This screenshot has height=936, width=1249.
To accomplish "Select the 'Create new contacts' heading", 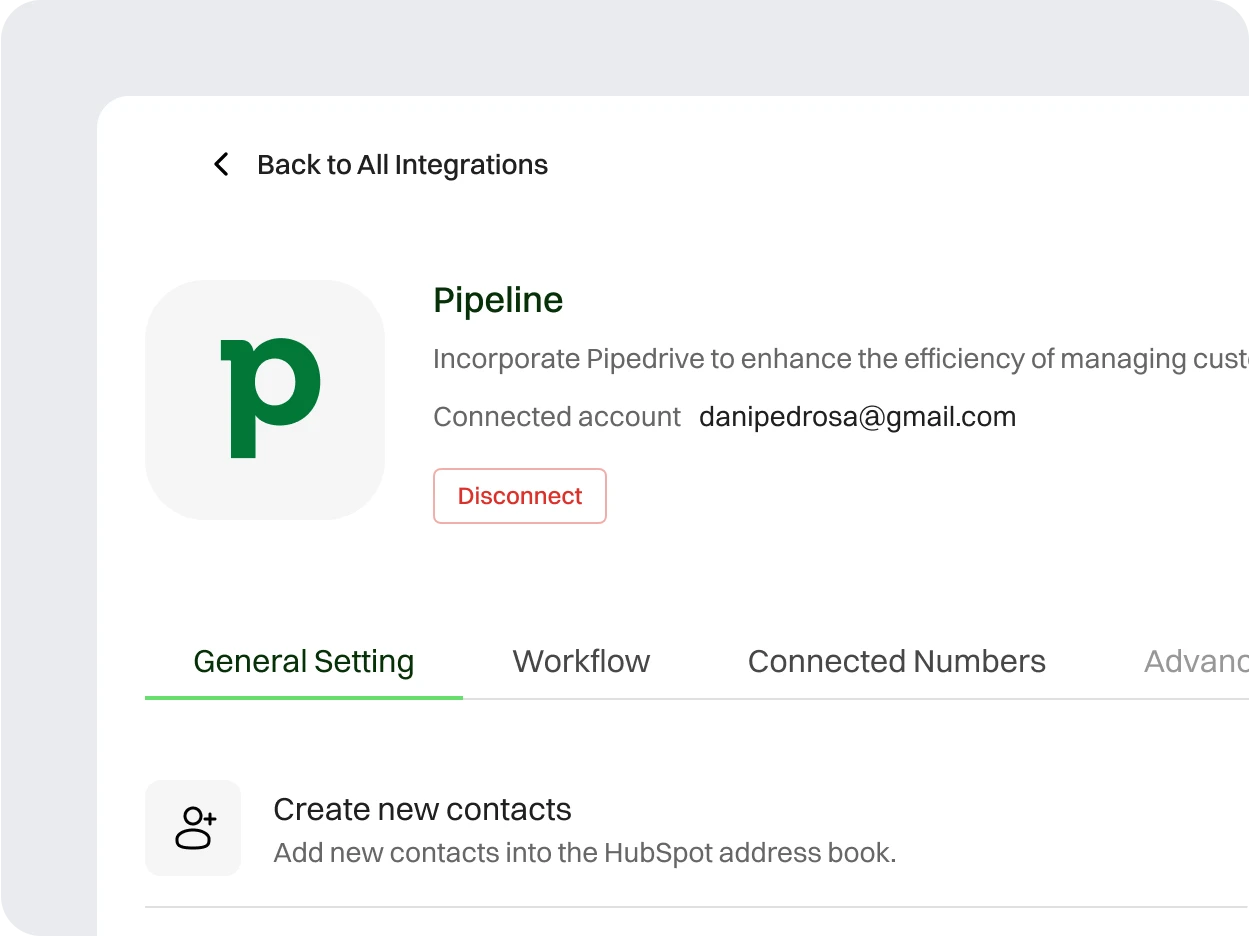I will click(x=422, y=809).
